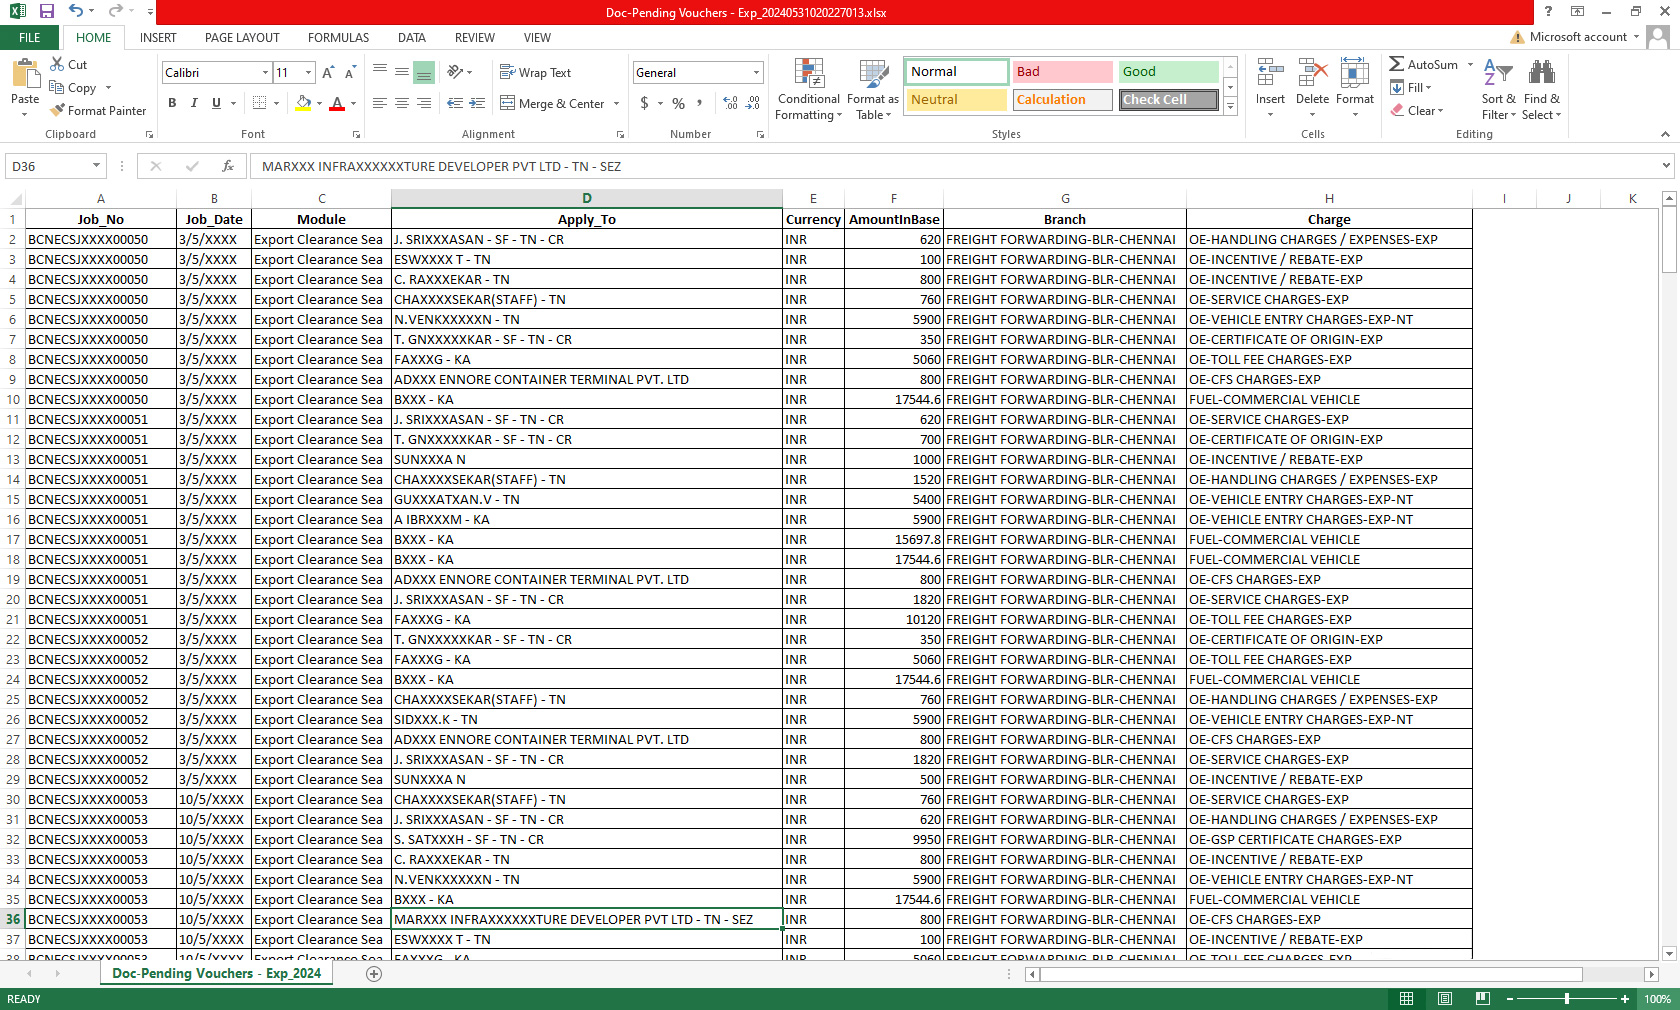Toggle Wrap Text for the cell
This screenshot has width=1680, height=1010.
click(x=535, y=73)
